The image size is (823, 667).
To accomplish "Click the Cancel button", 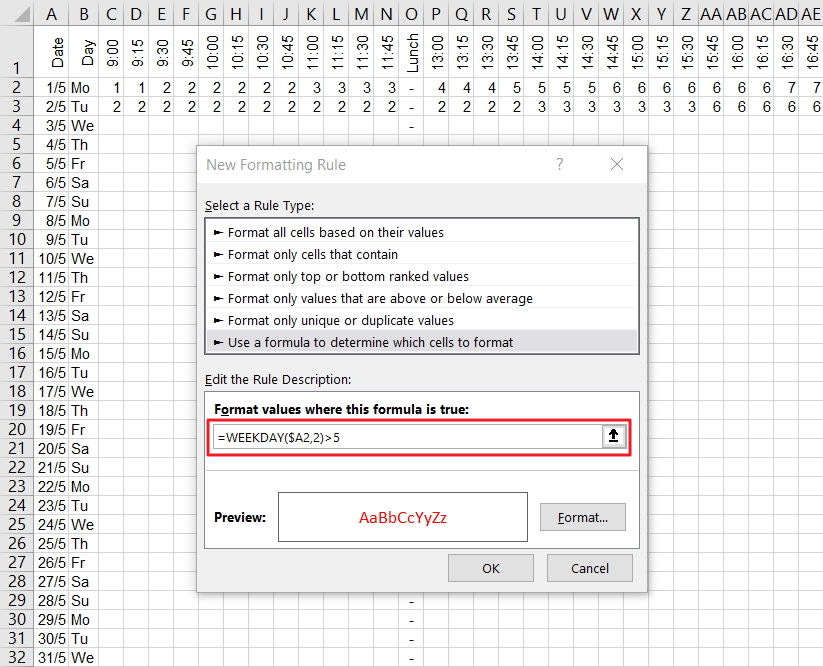I will coord(589,568).
